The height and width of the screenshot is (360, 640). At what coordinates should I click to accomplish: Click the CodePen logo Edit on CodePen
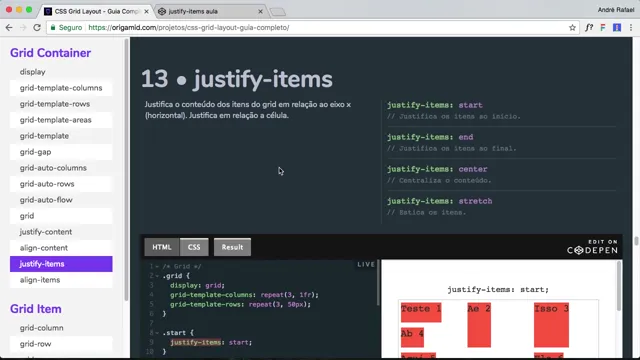(x=592, y=247)
